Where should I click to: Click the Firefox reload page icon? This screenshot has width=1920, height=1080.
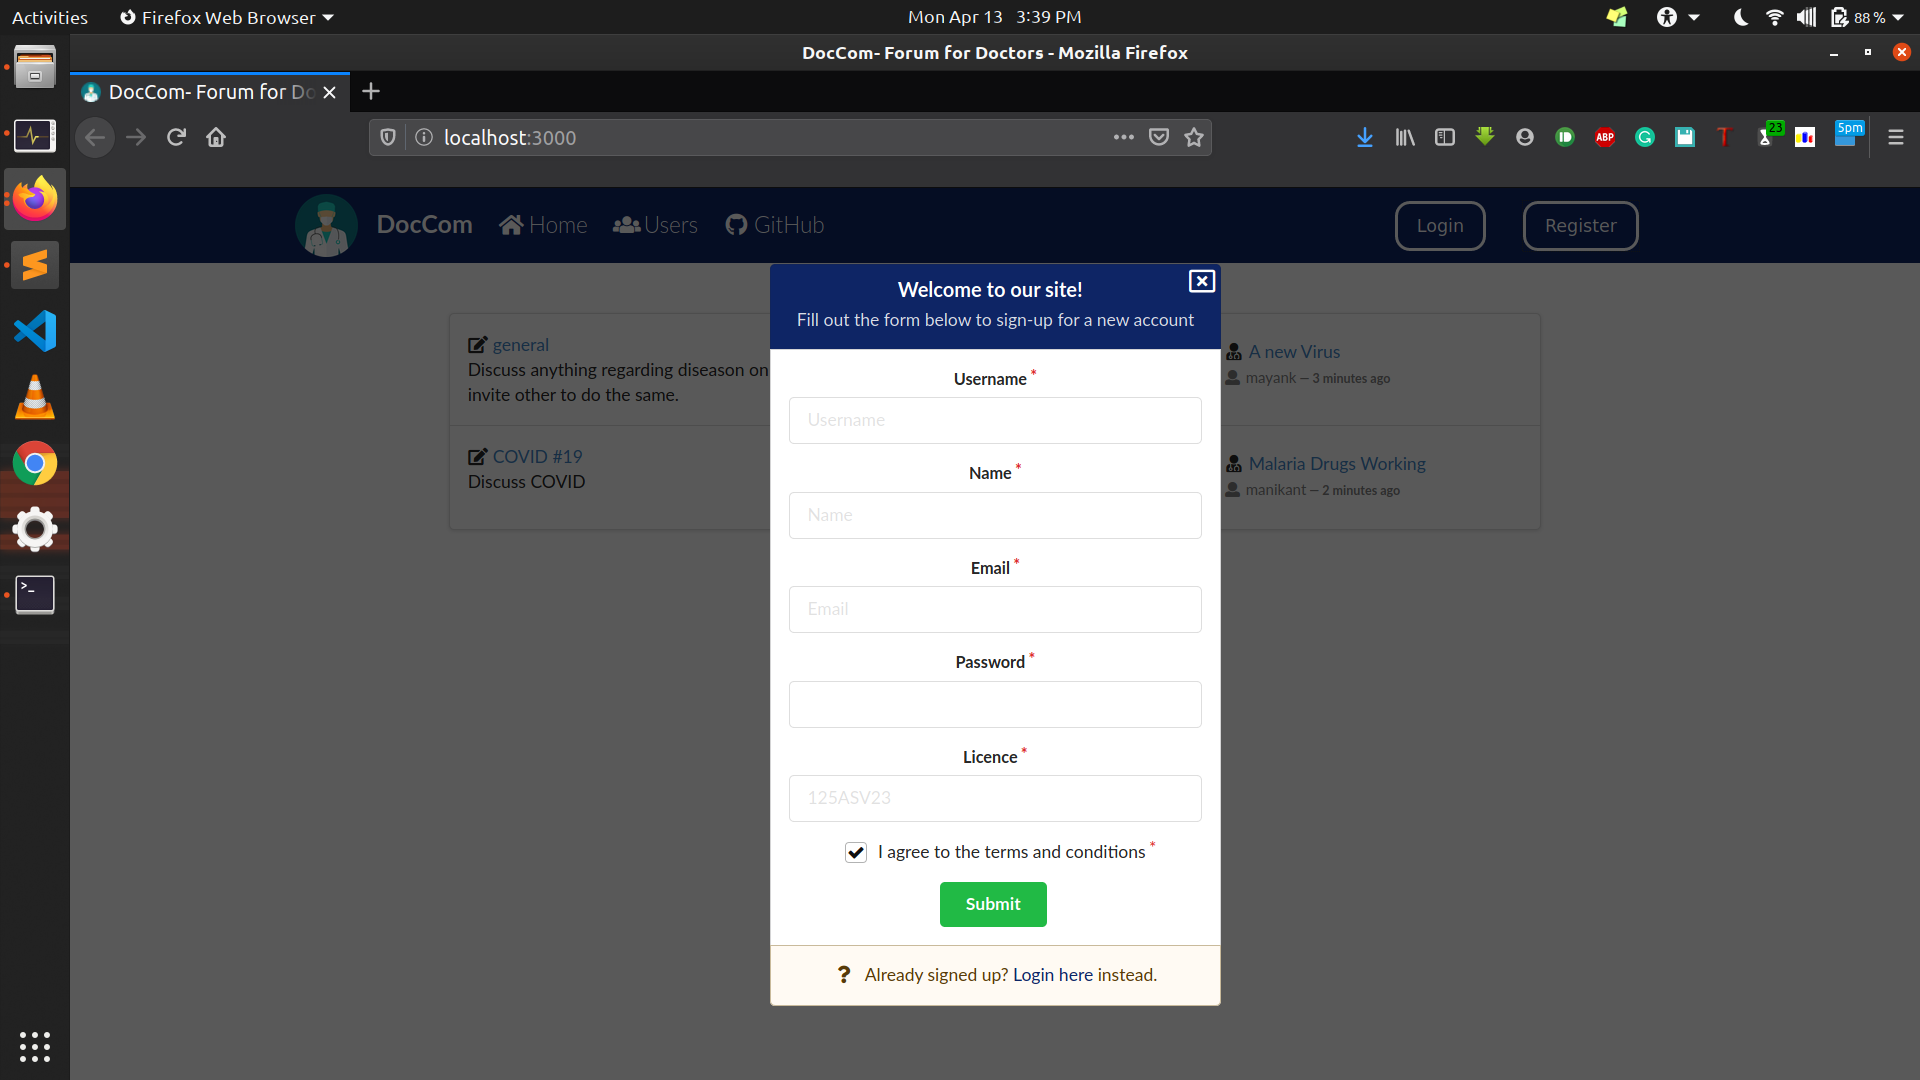click(x=176, y=137)
